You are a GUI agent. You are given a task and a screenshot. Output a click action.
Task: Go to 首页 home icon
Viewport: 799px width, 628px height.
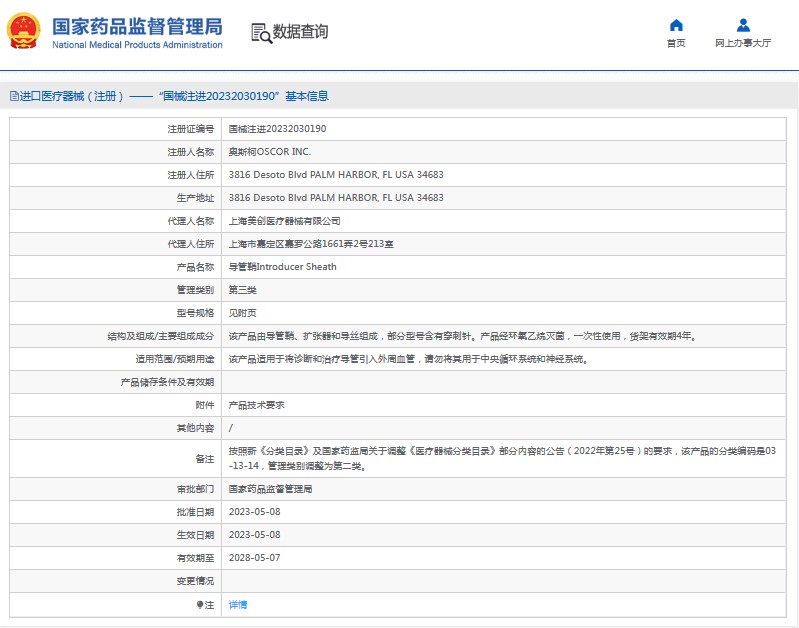click(676, 25)
